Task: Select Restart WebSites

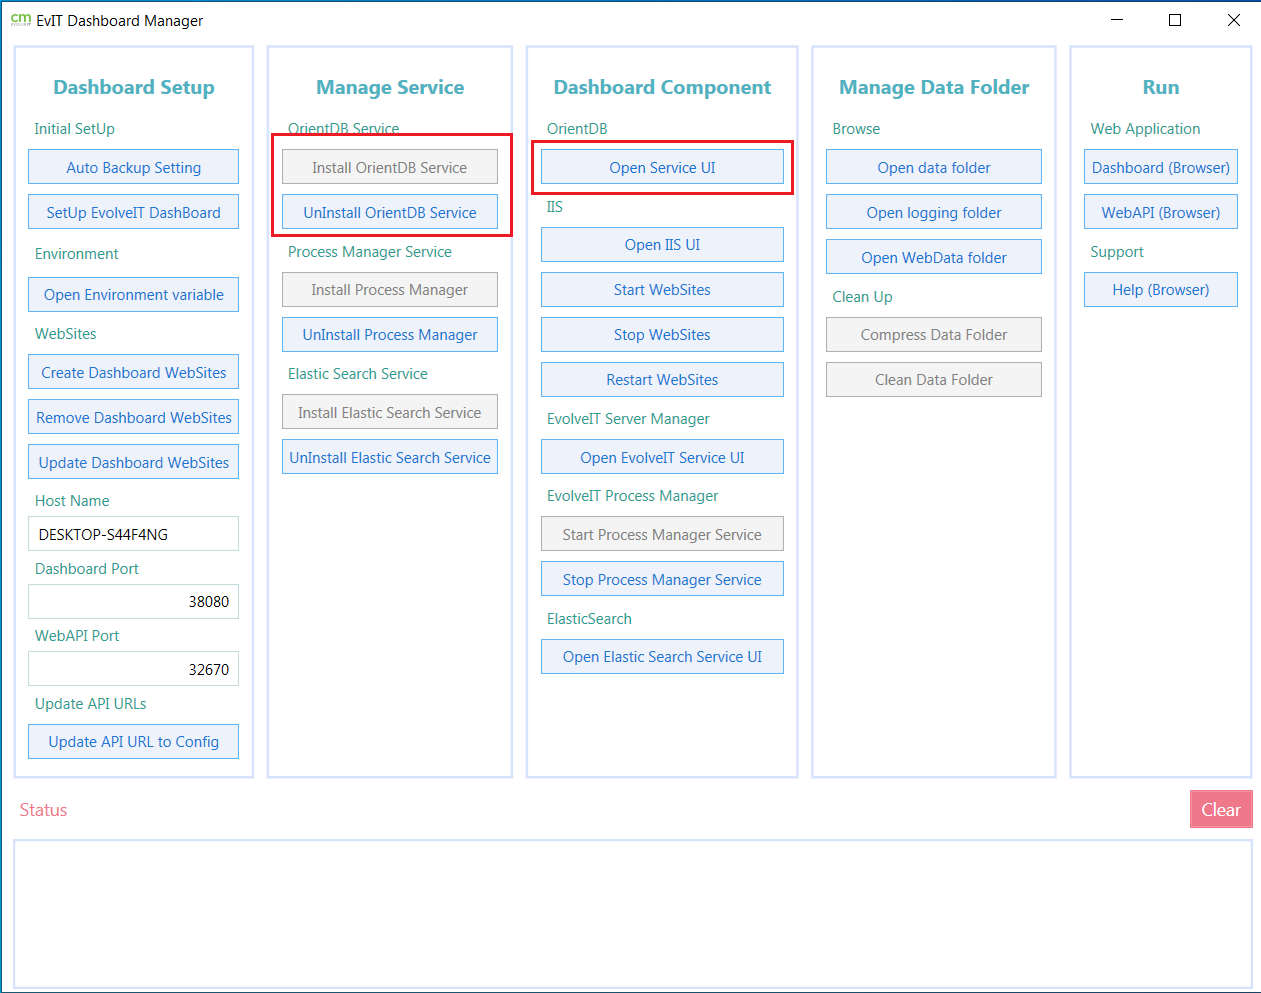Action: pyautogui.click(x=662, y=379)
